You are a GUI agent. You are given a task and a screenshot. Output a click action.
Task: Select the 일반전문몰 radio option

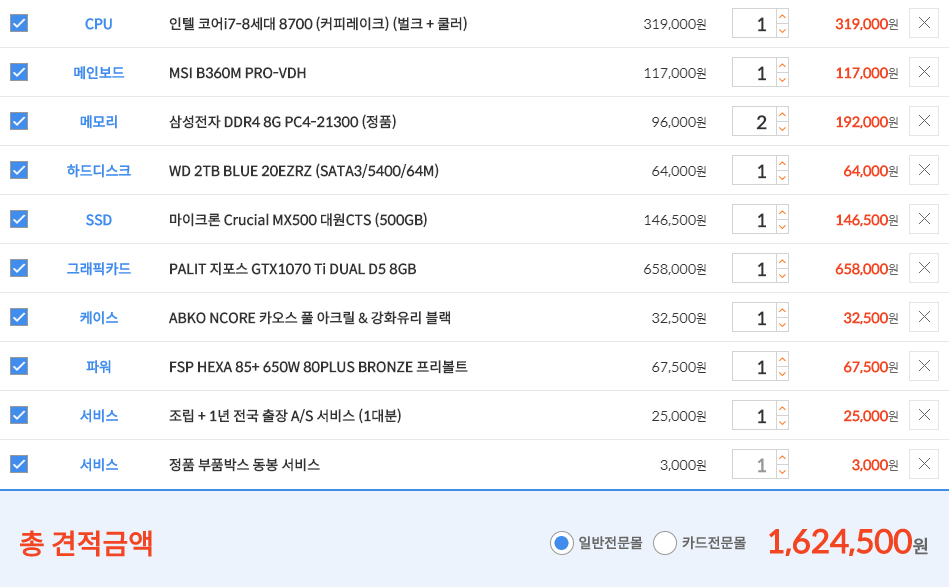pyautogui.click(x=561, y=543)
